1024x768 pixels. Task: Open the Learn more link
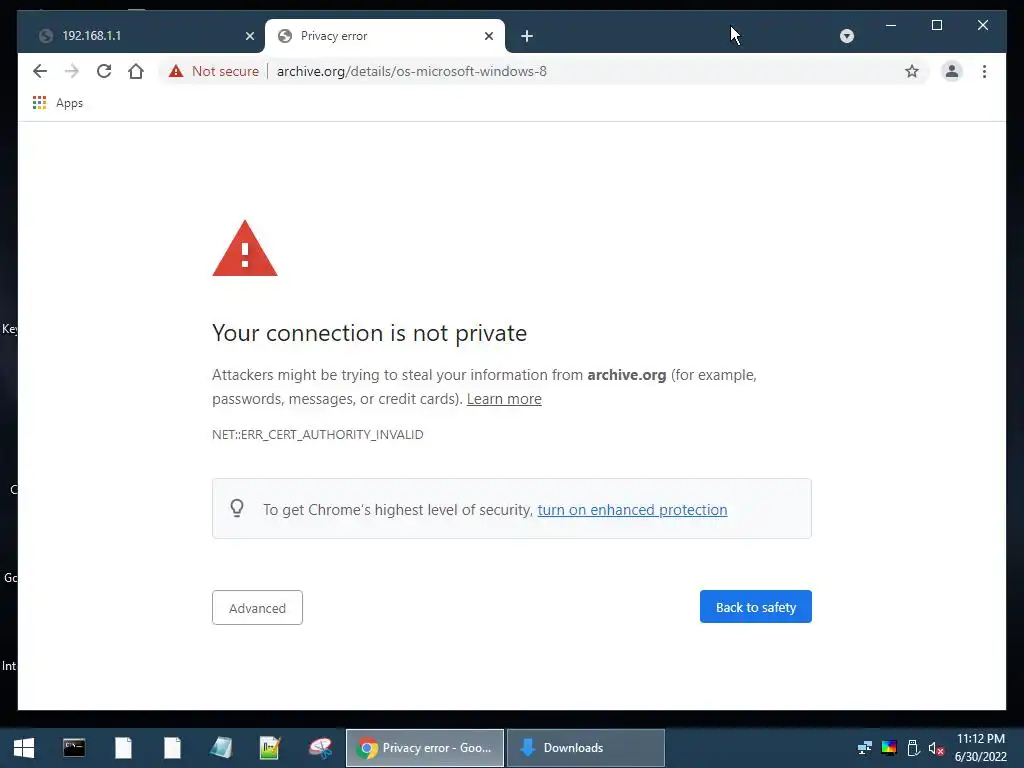click(504, 399)
